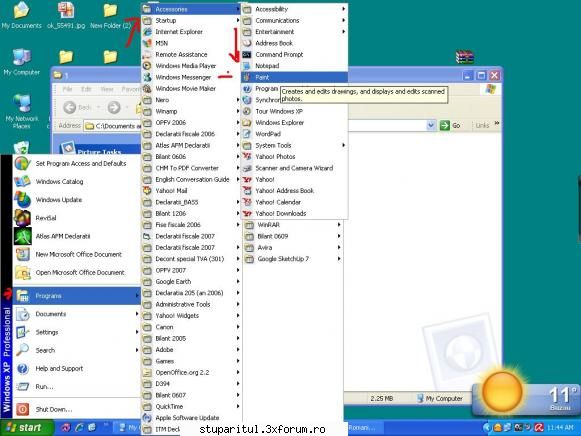Click the Yahoo! Downloads icon
The height and width of the screenshot is (436, 581).
[247, 213]
